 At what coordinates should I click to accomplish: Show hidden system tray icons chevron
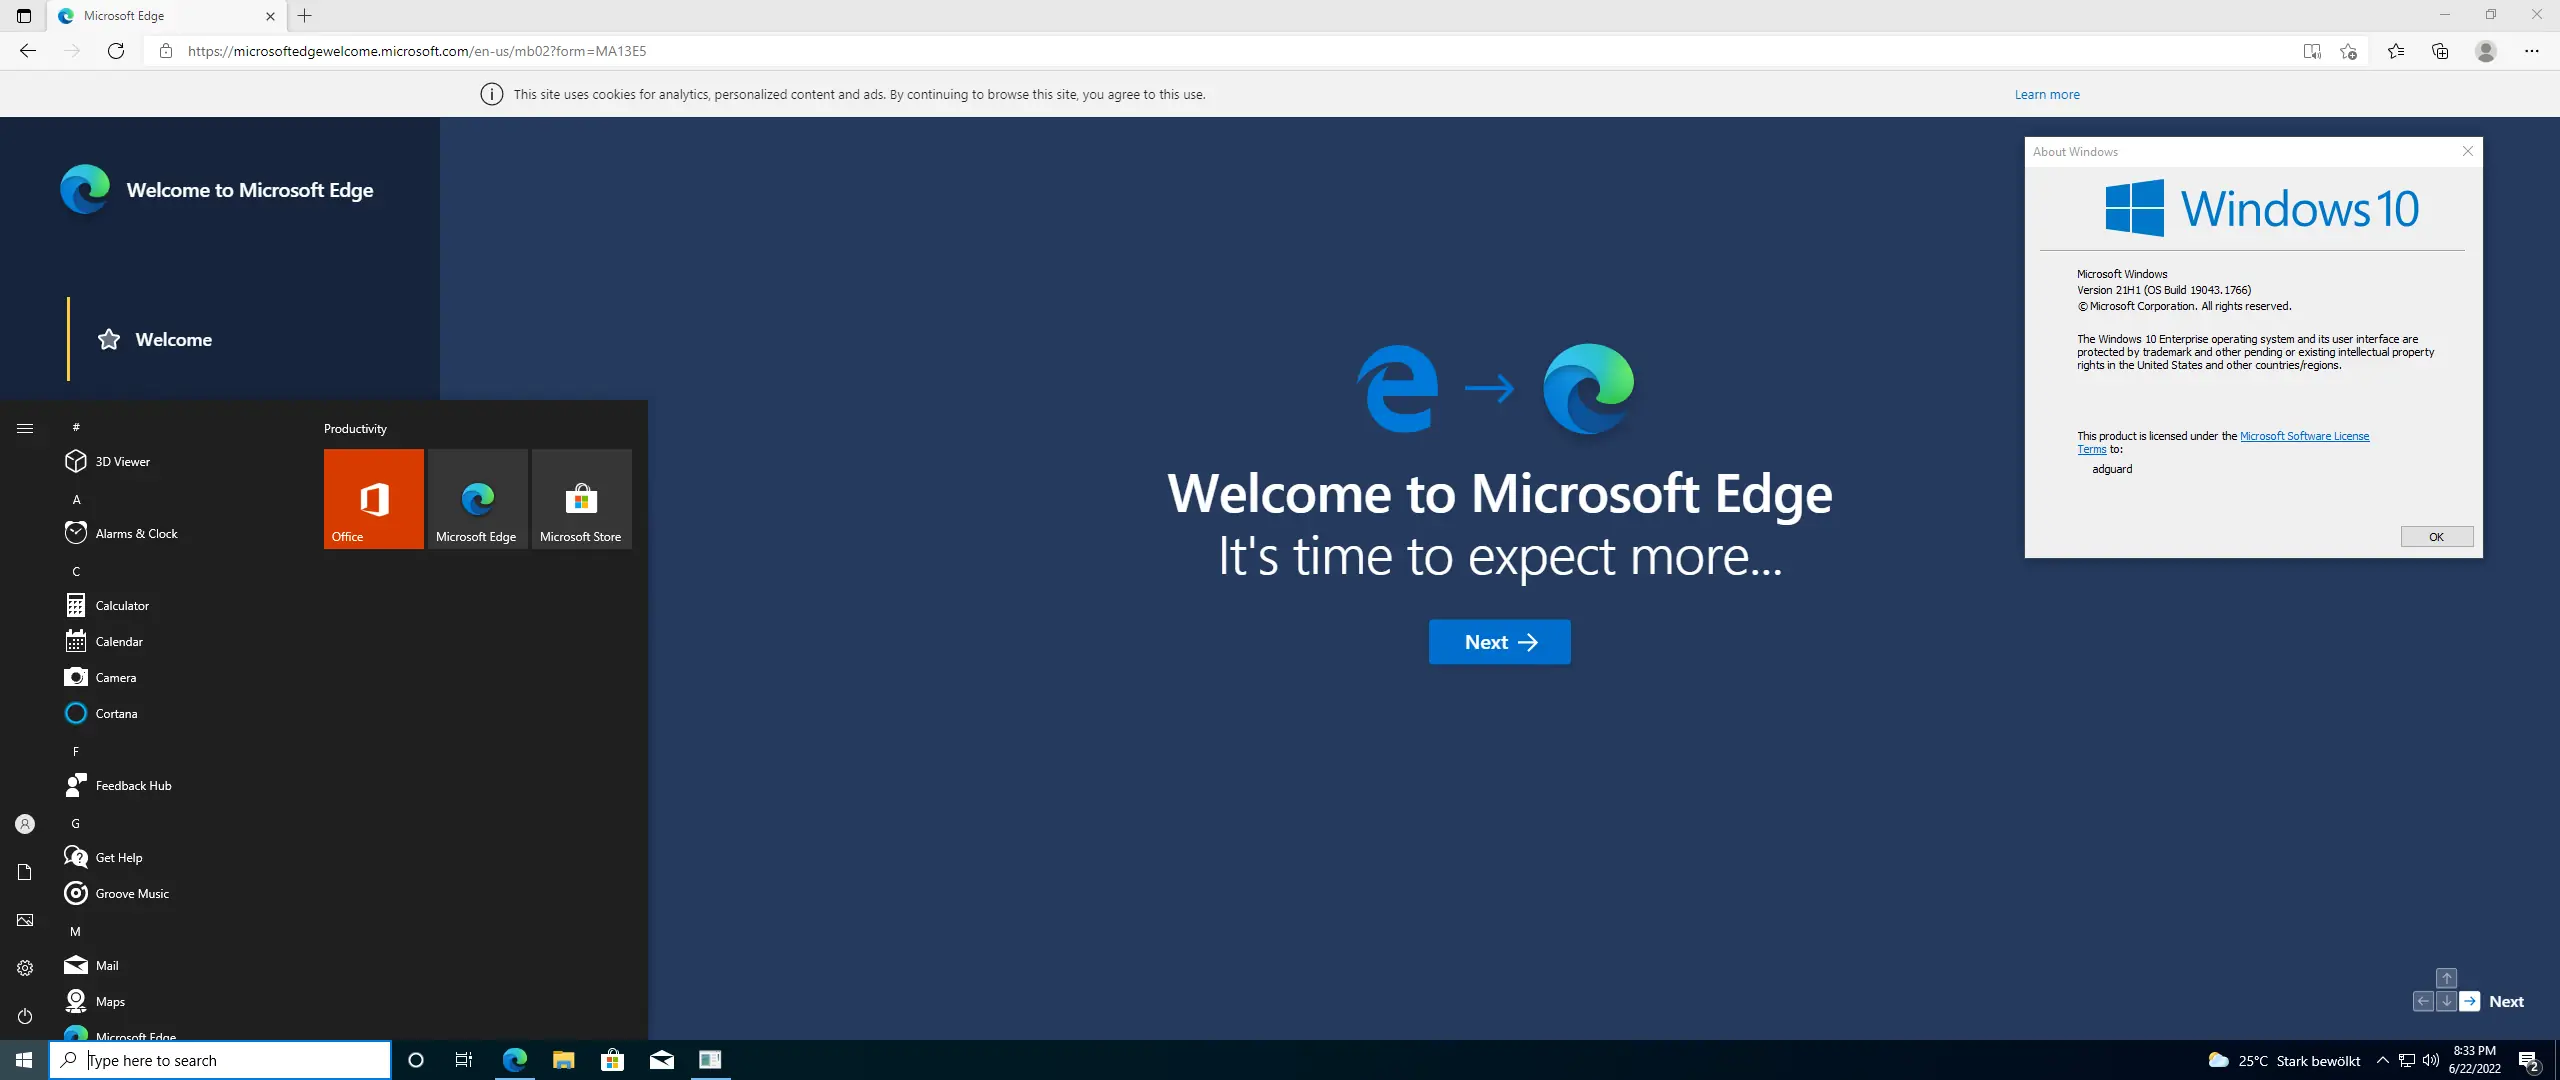(x=2382, y=1060)
